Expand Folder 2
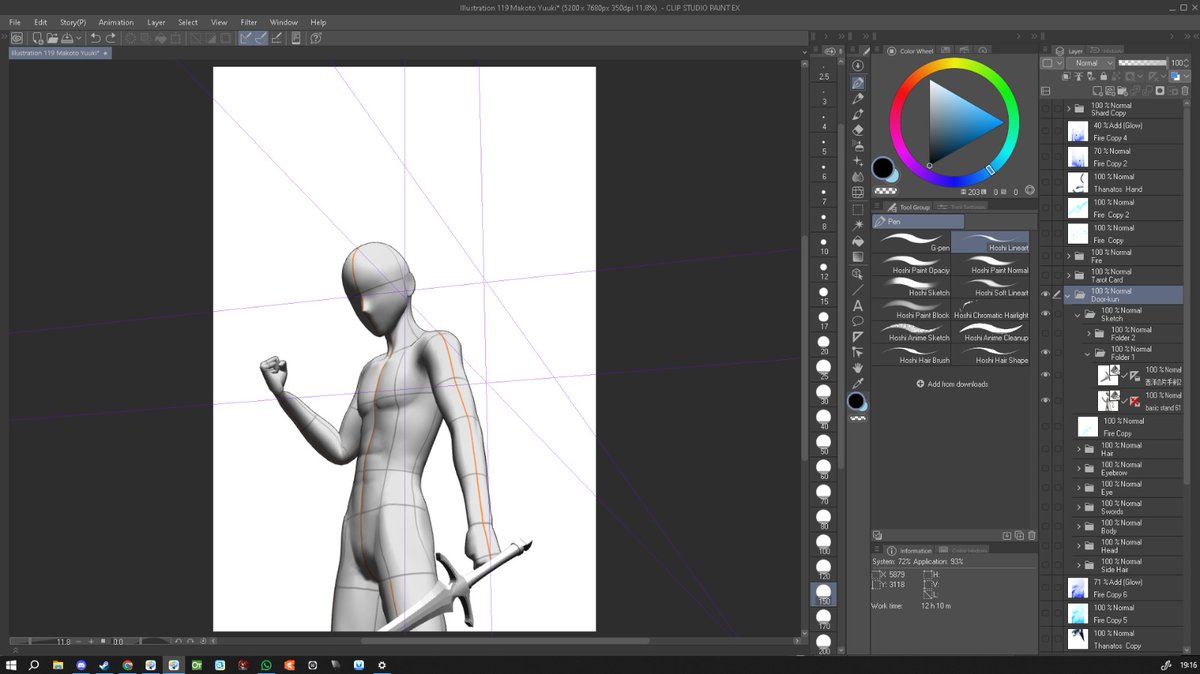Image resolution: width=1200 pixels, height=674 pixels. click(x=1087, y=333)
